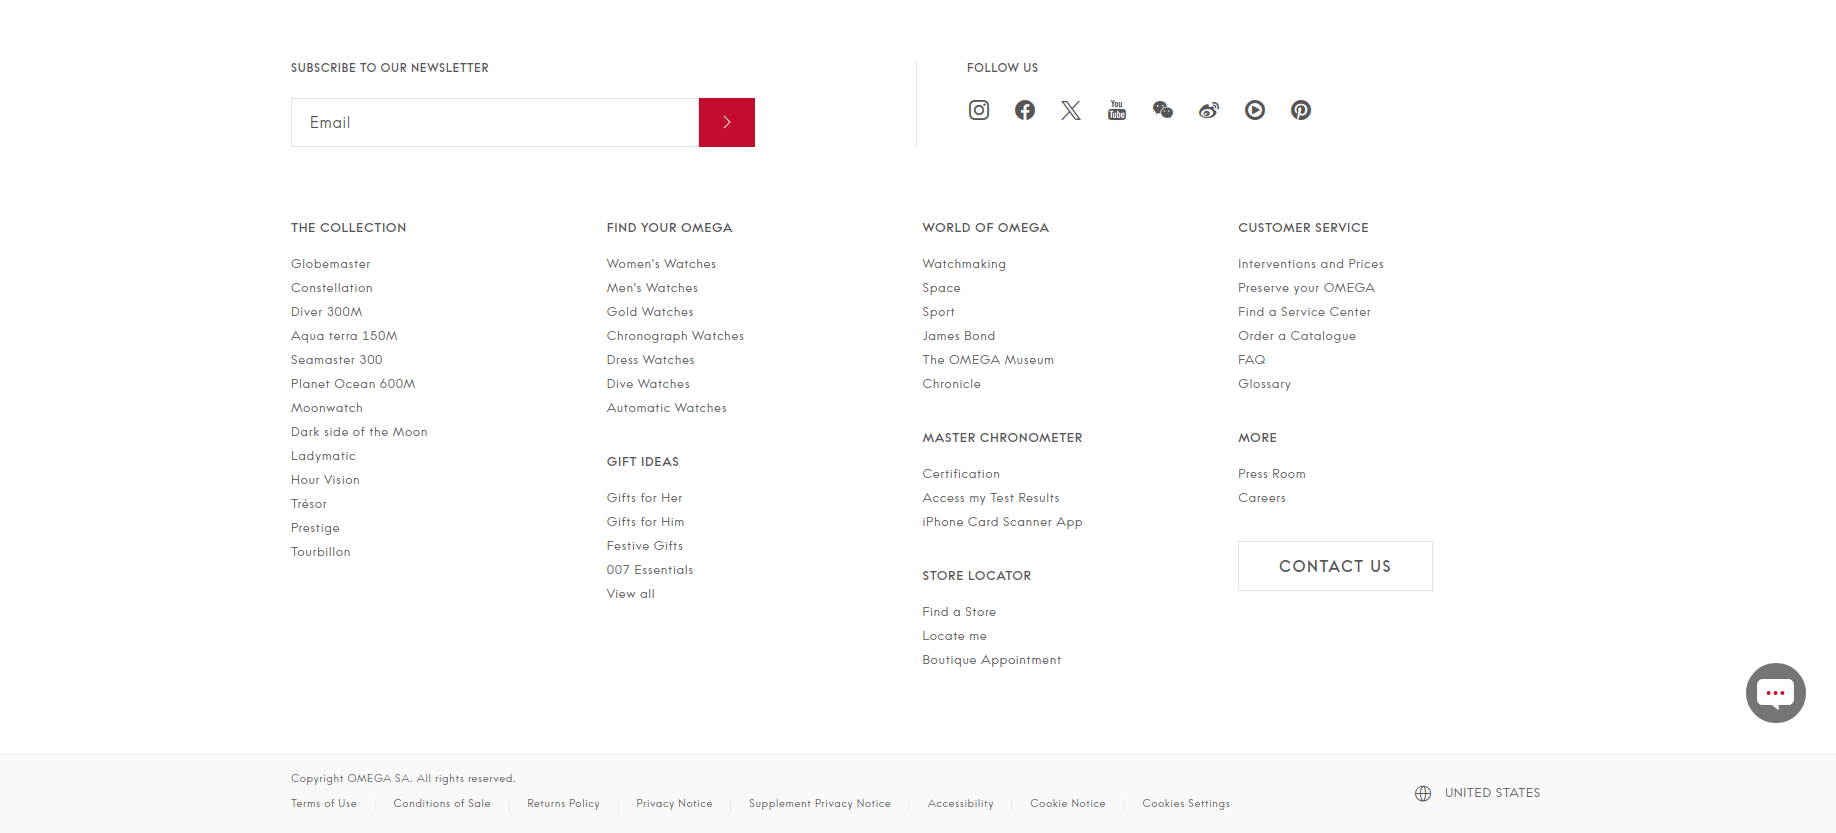This screenshot has width=1836, height=833.
Task: Open the live chat bubble
Action: [x=1775, y=693]
